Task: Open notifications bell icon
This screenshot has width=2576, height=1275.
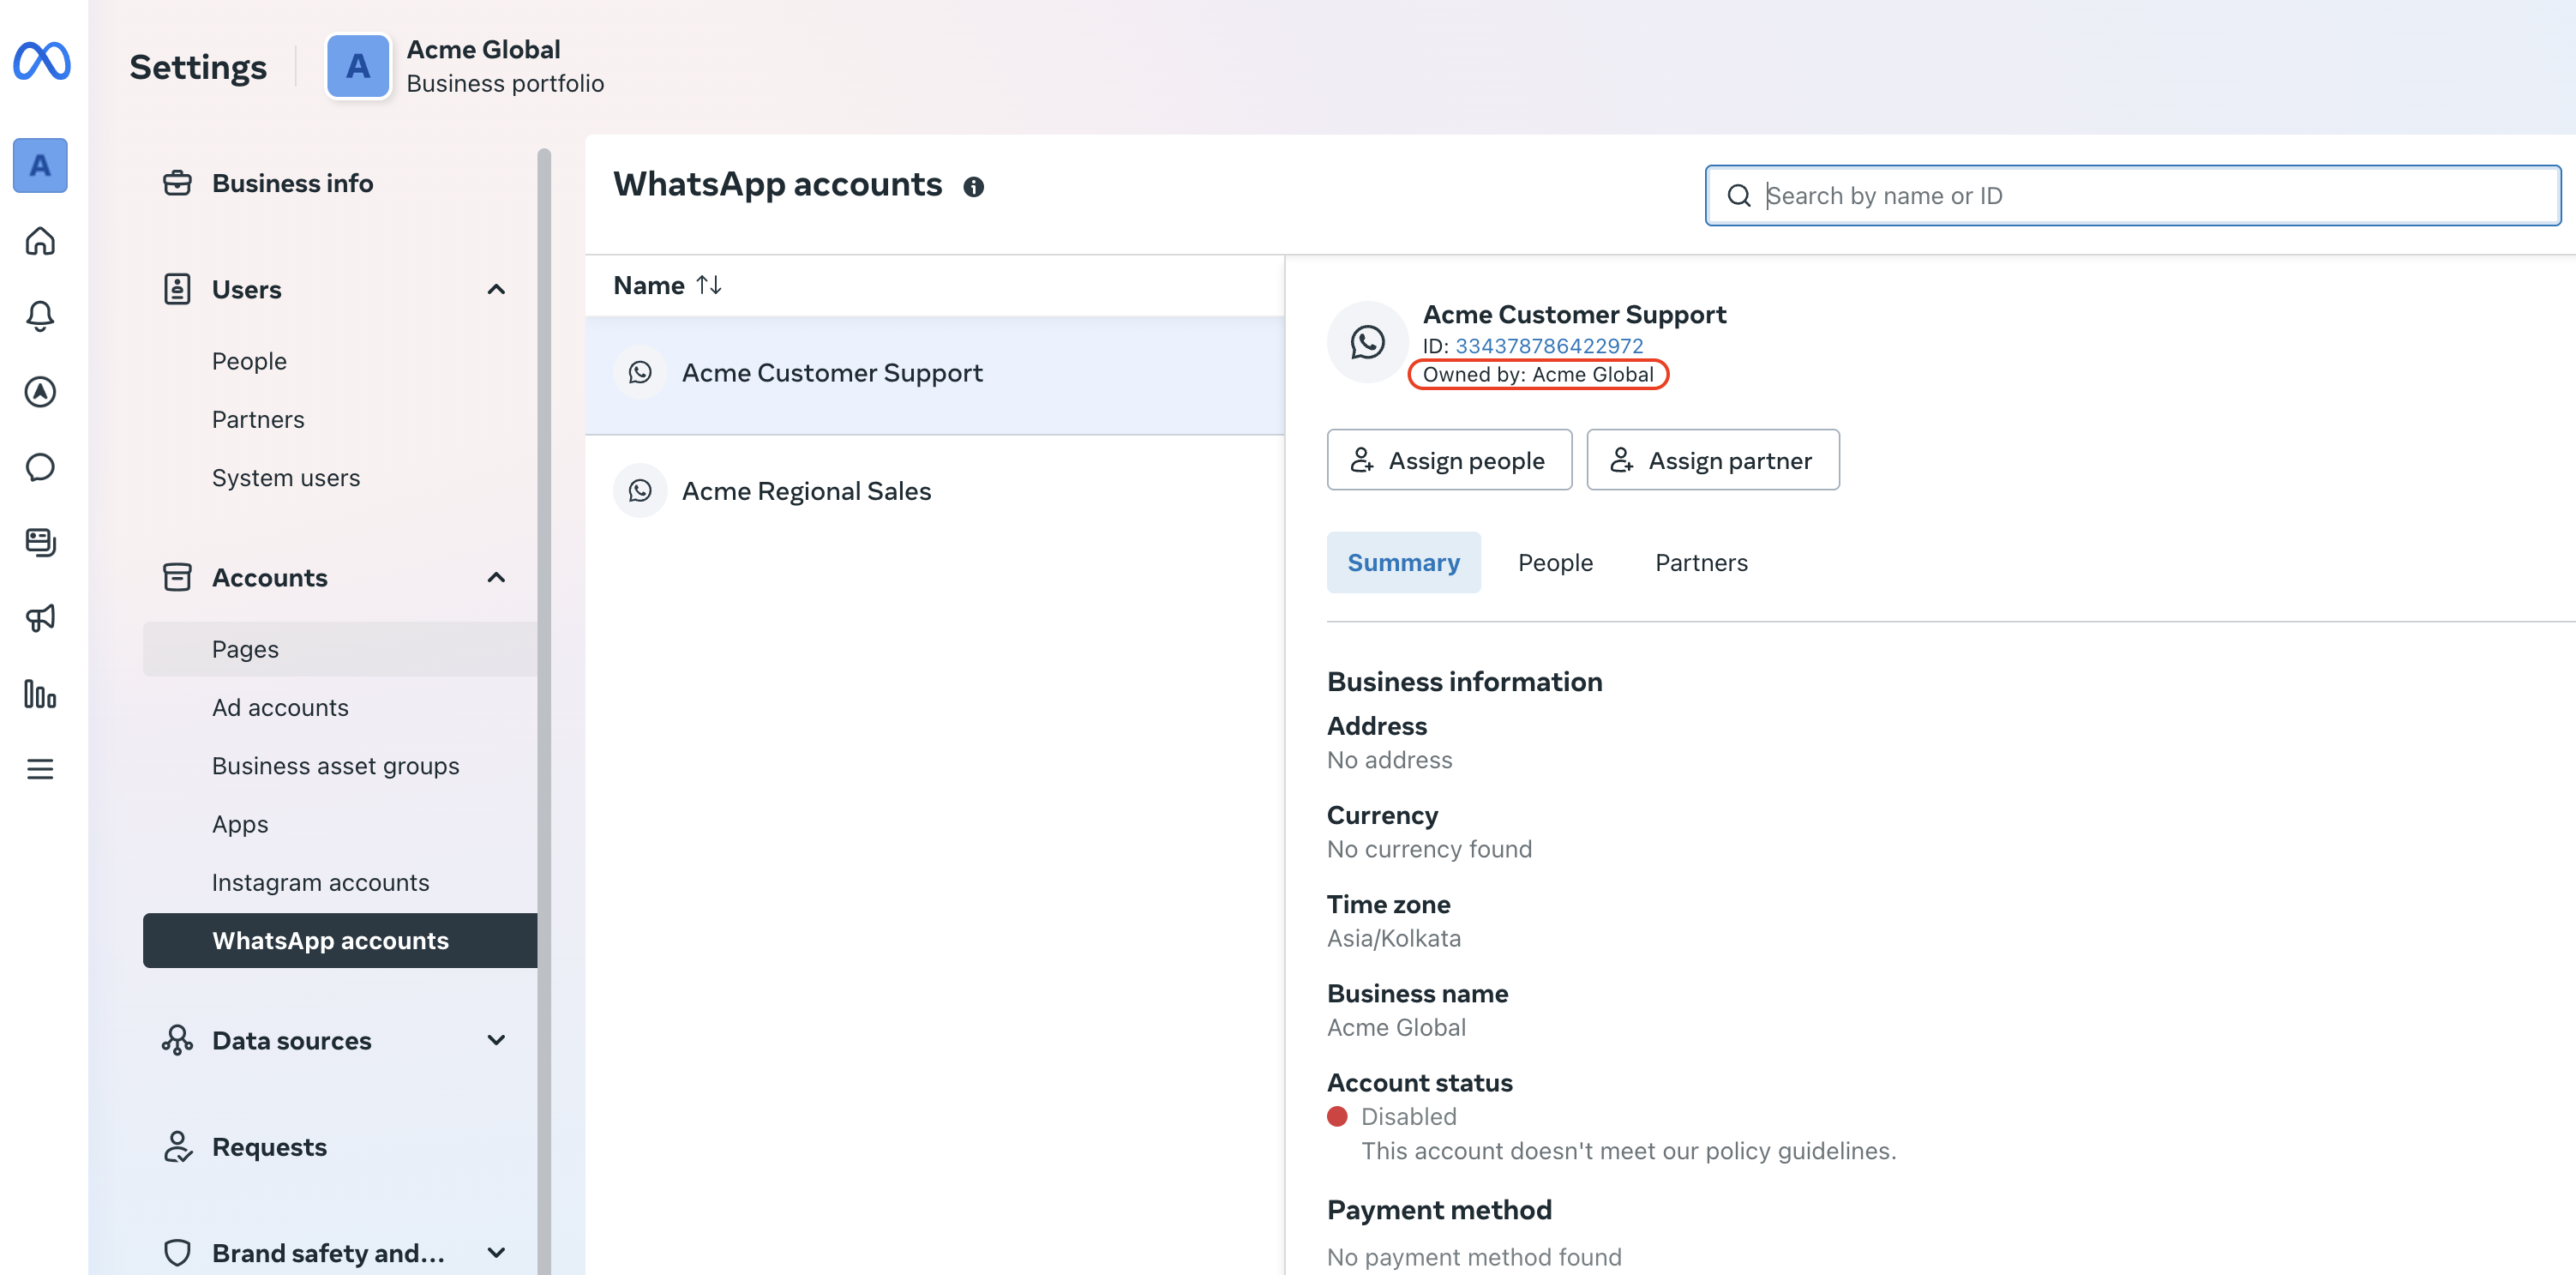Action: (40, 316)
